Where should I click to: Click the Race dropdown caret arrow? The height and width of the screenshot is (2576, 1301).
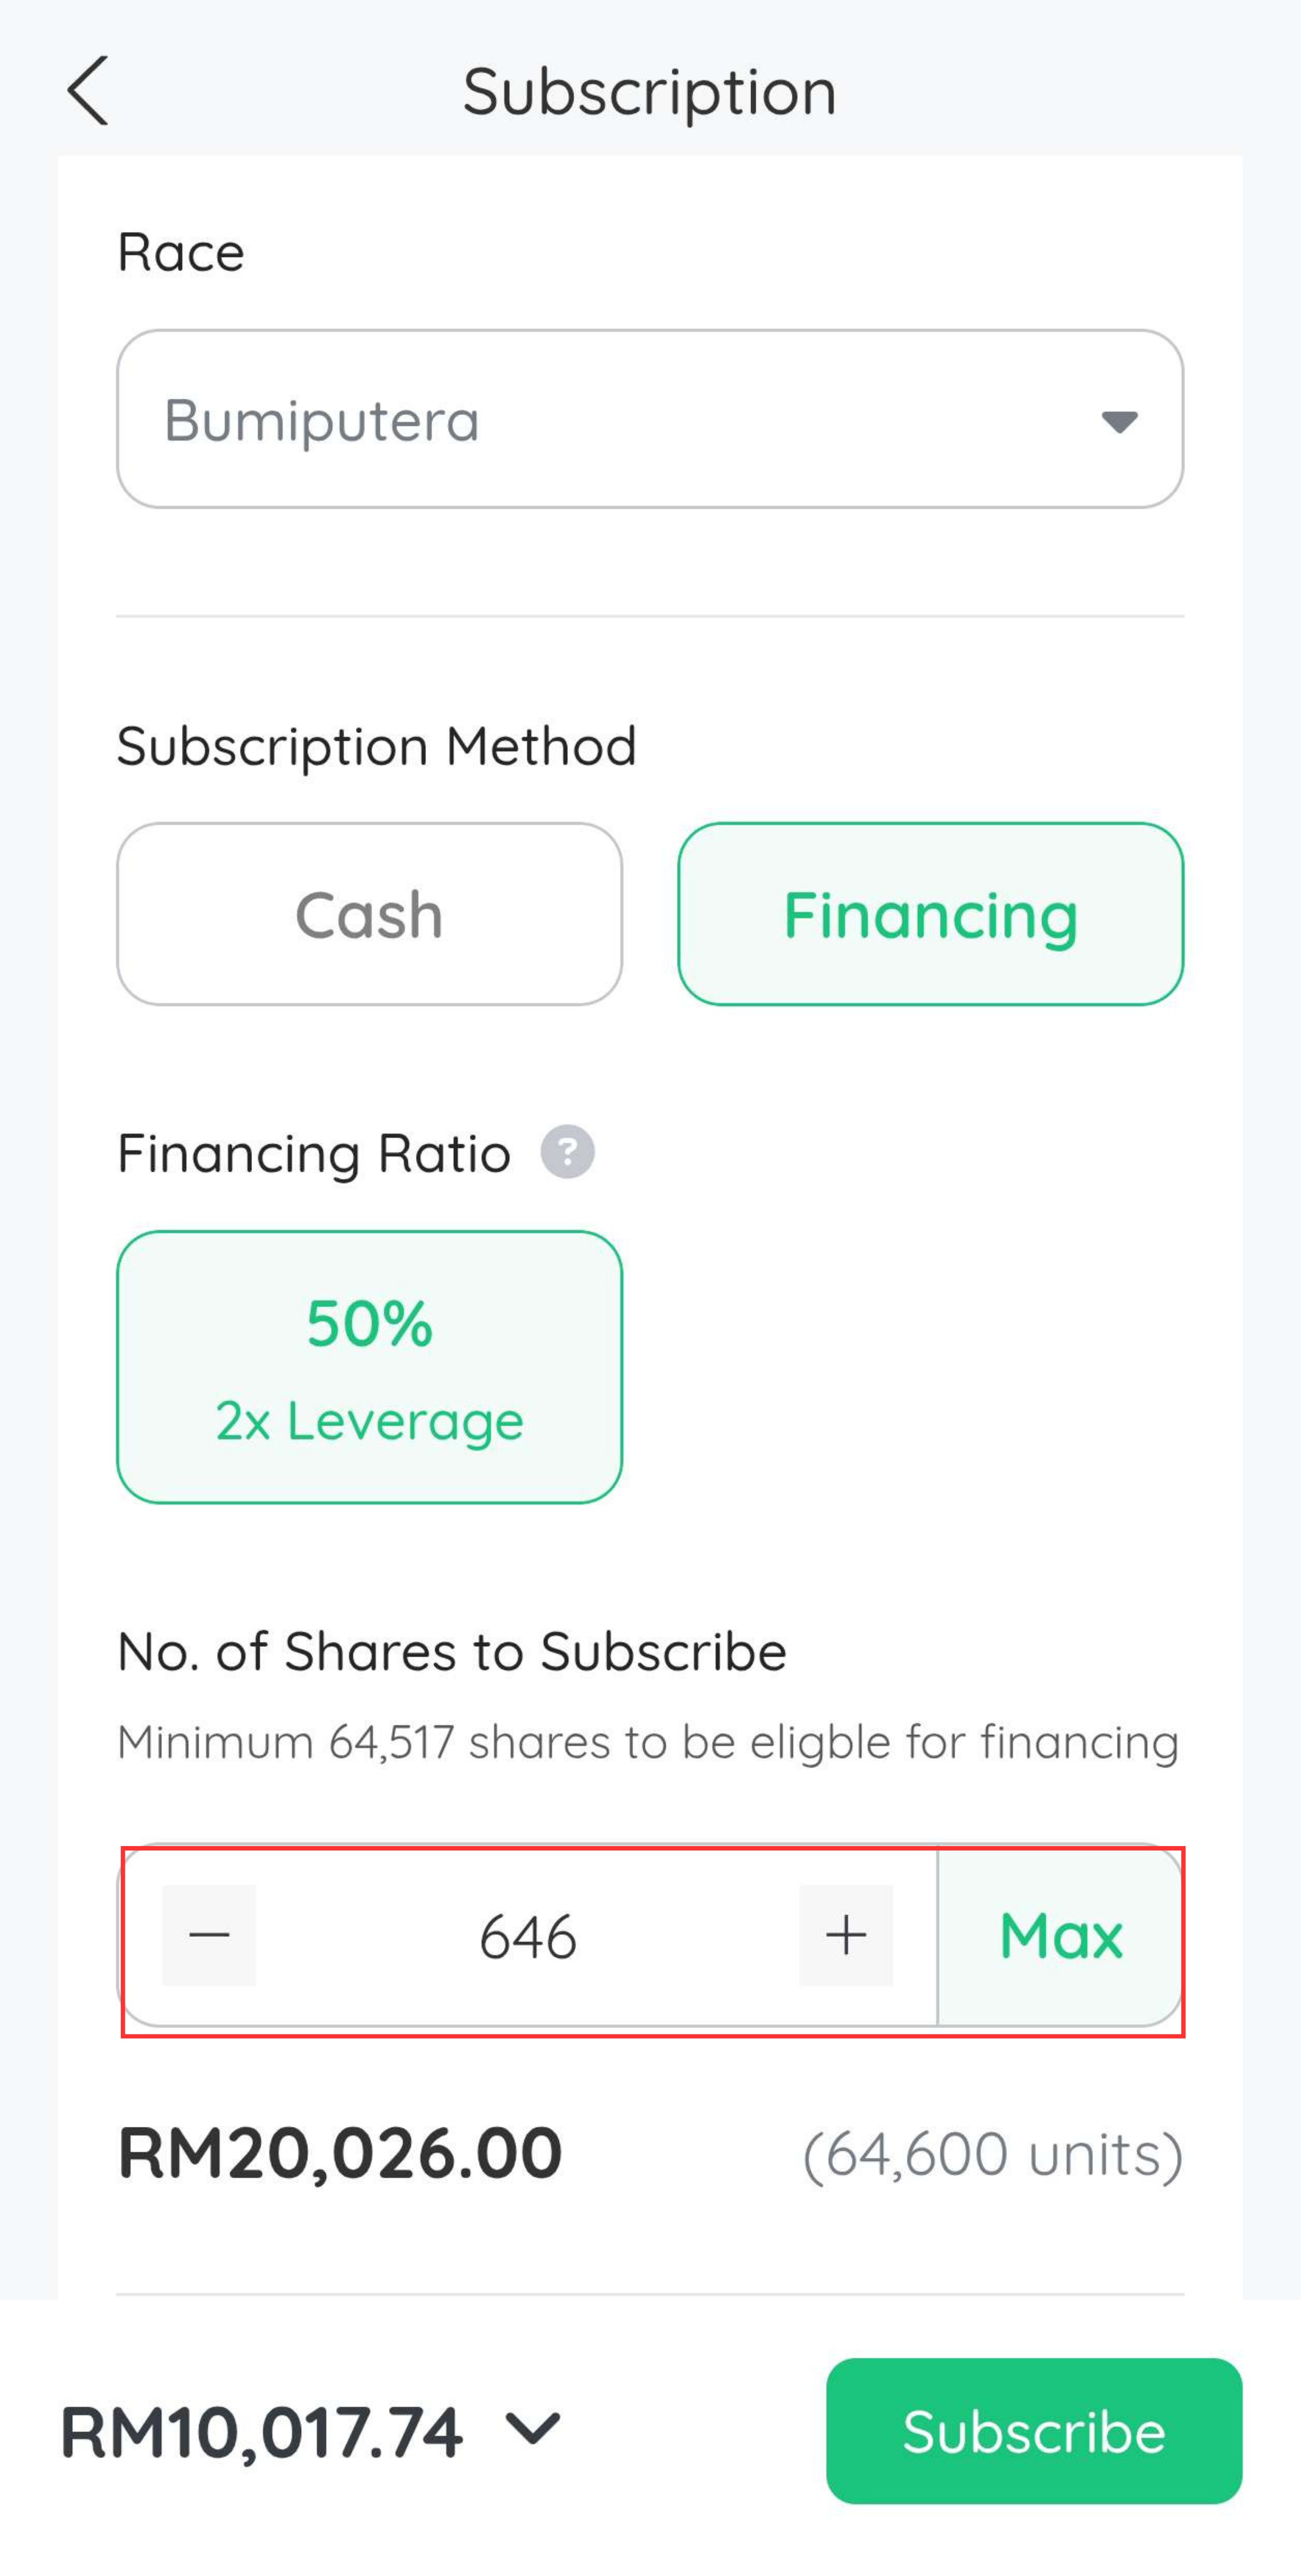[1119, 421]
